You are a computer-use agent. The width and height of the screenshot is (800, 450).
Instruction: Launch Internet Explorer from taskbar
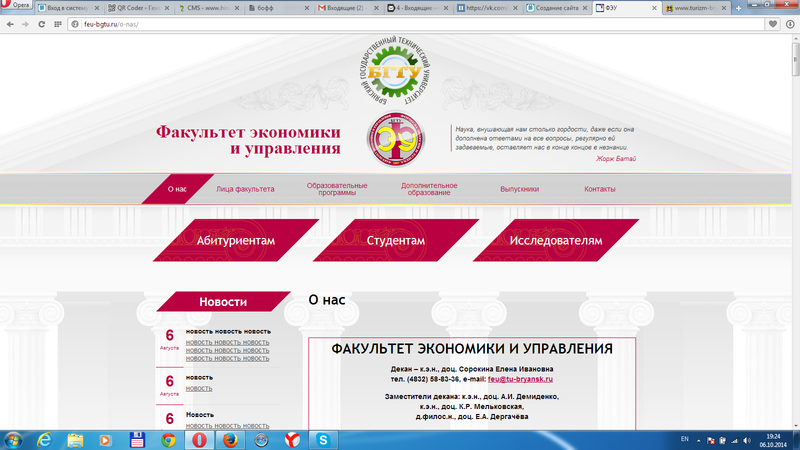pos(44,440)
